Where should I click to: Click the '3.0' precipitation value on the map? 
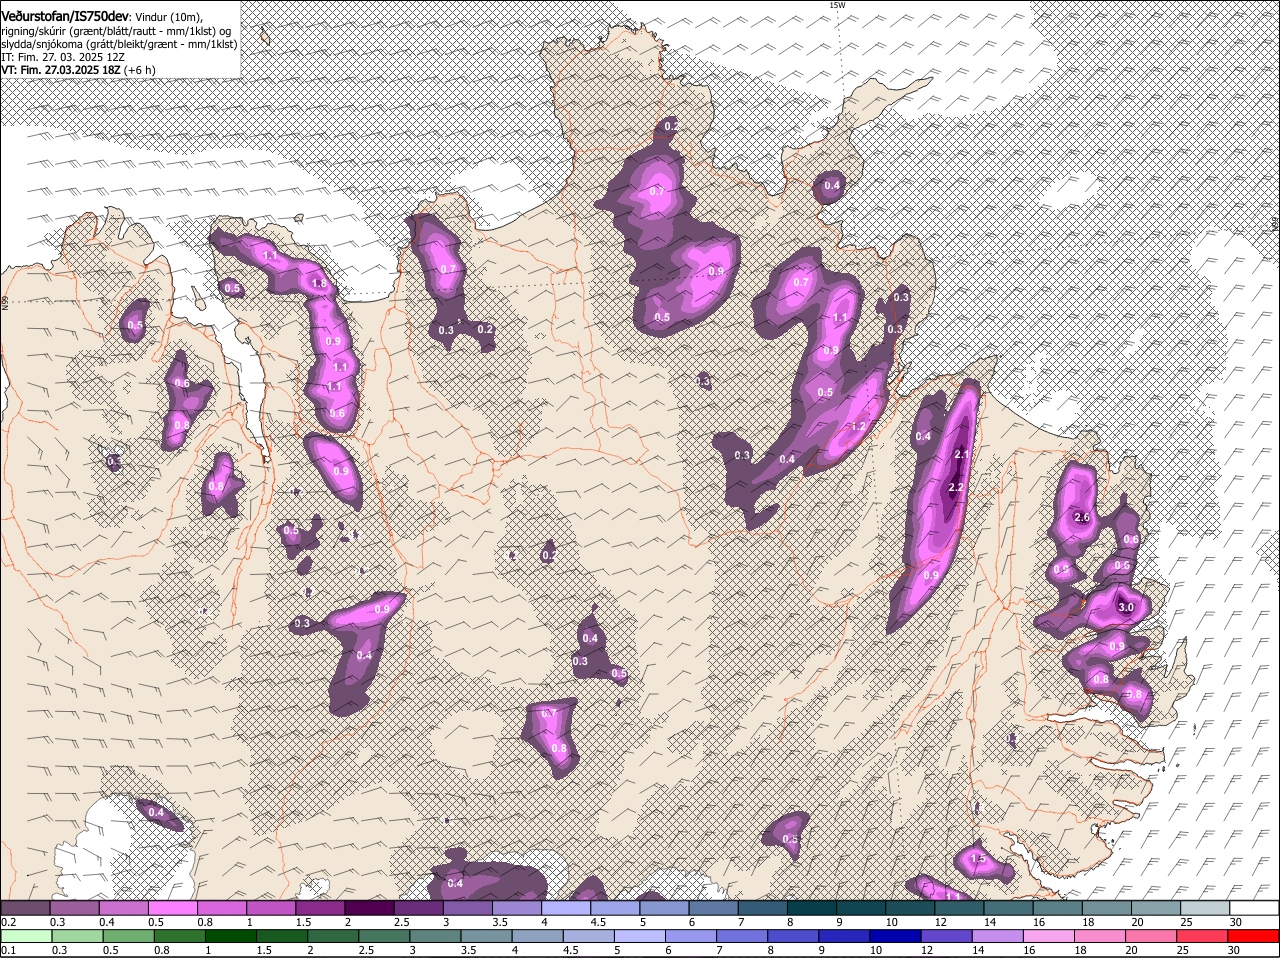[1125, 607]
